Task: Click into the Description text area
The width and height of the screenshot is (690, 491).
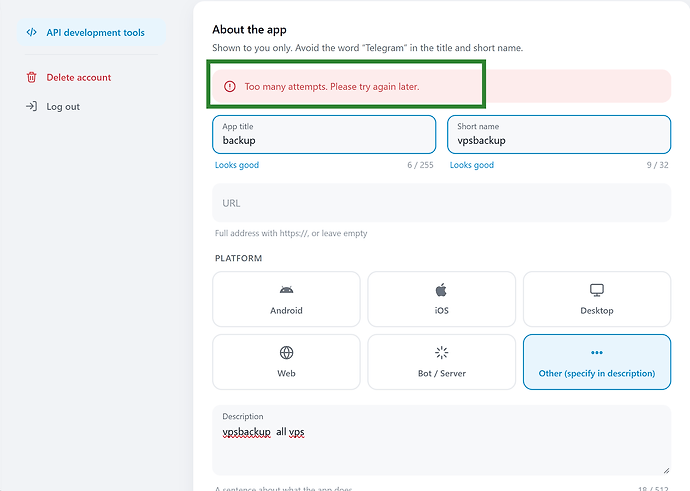Action: pos(441,440)
